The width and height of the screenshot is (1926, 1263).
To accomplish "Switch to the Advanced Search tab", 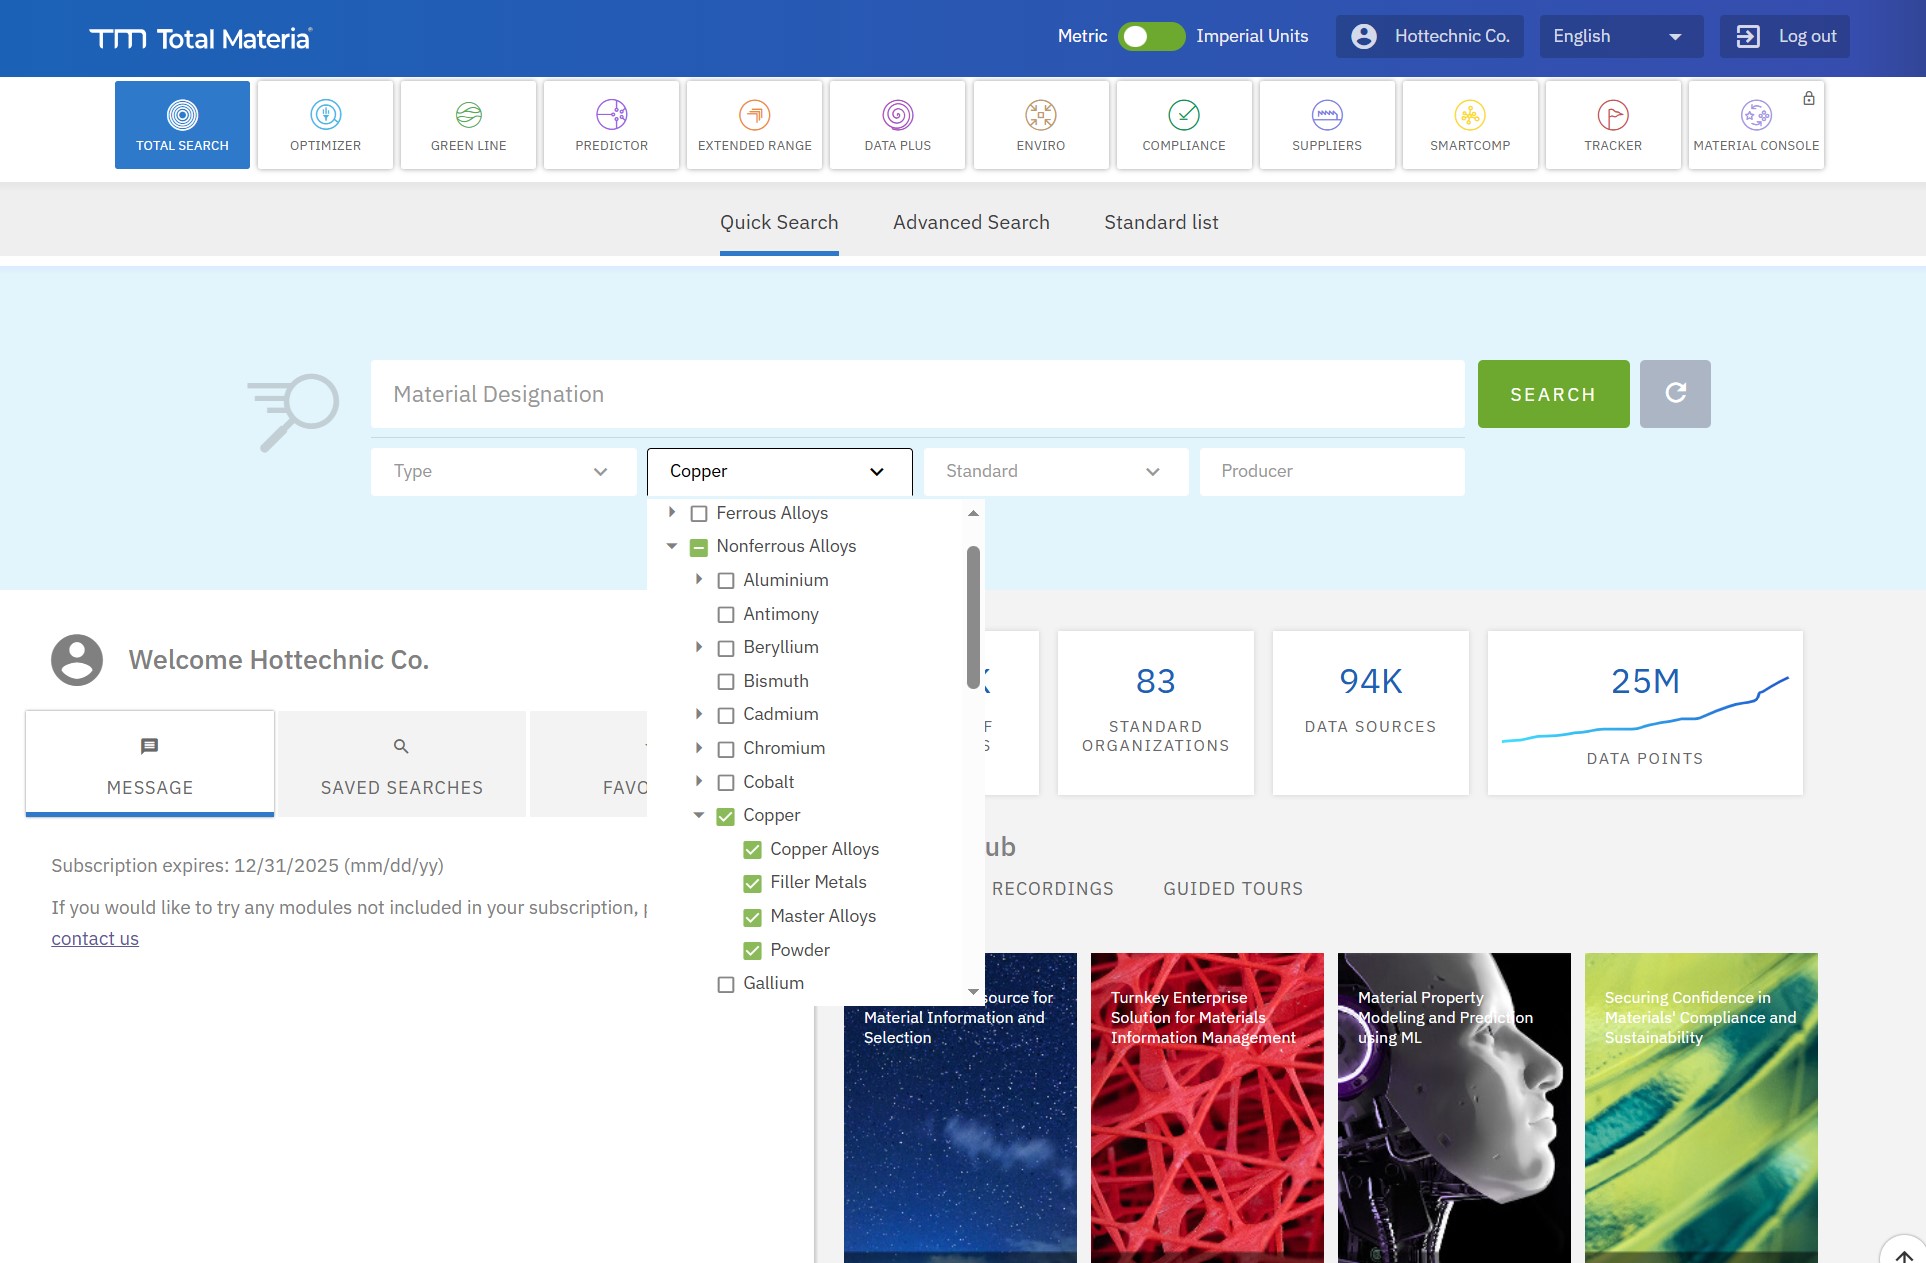I will coord(971,223).
